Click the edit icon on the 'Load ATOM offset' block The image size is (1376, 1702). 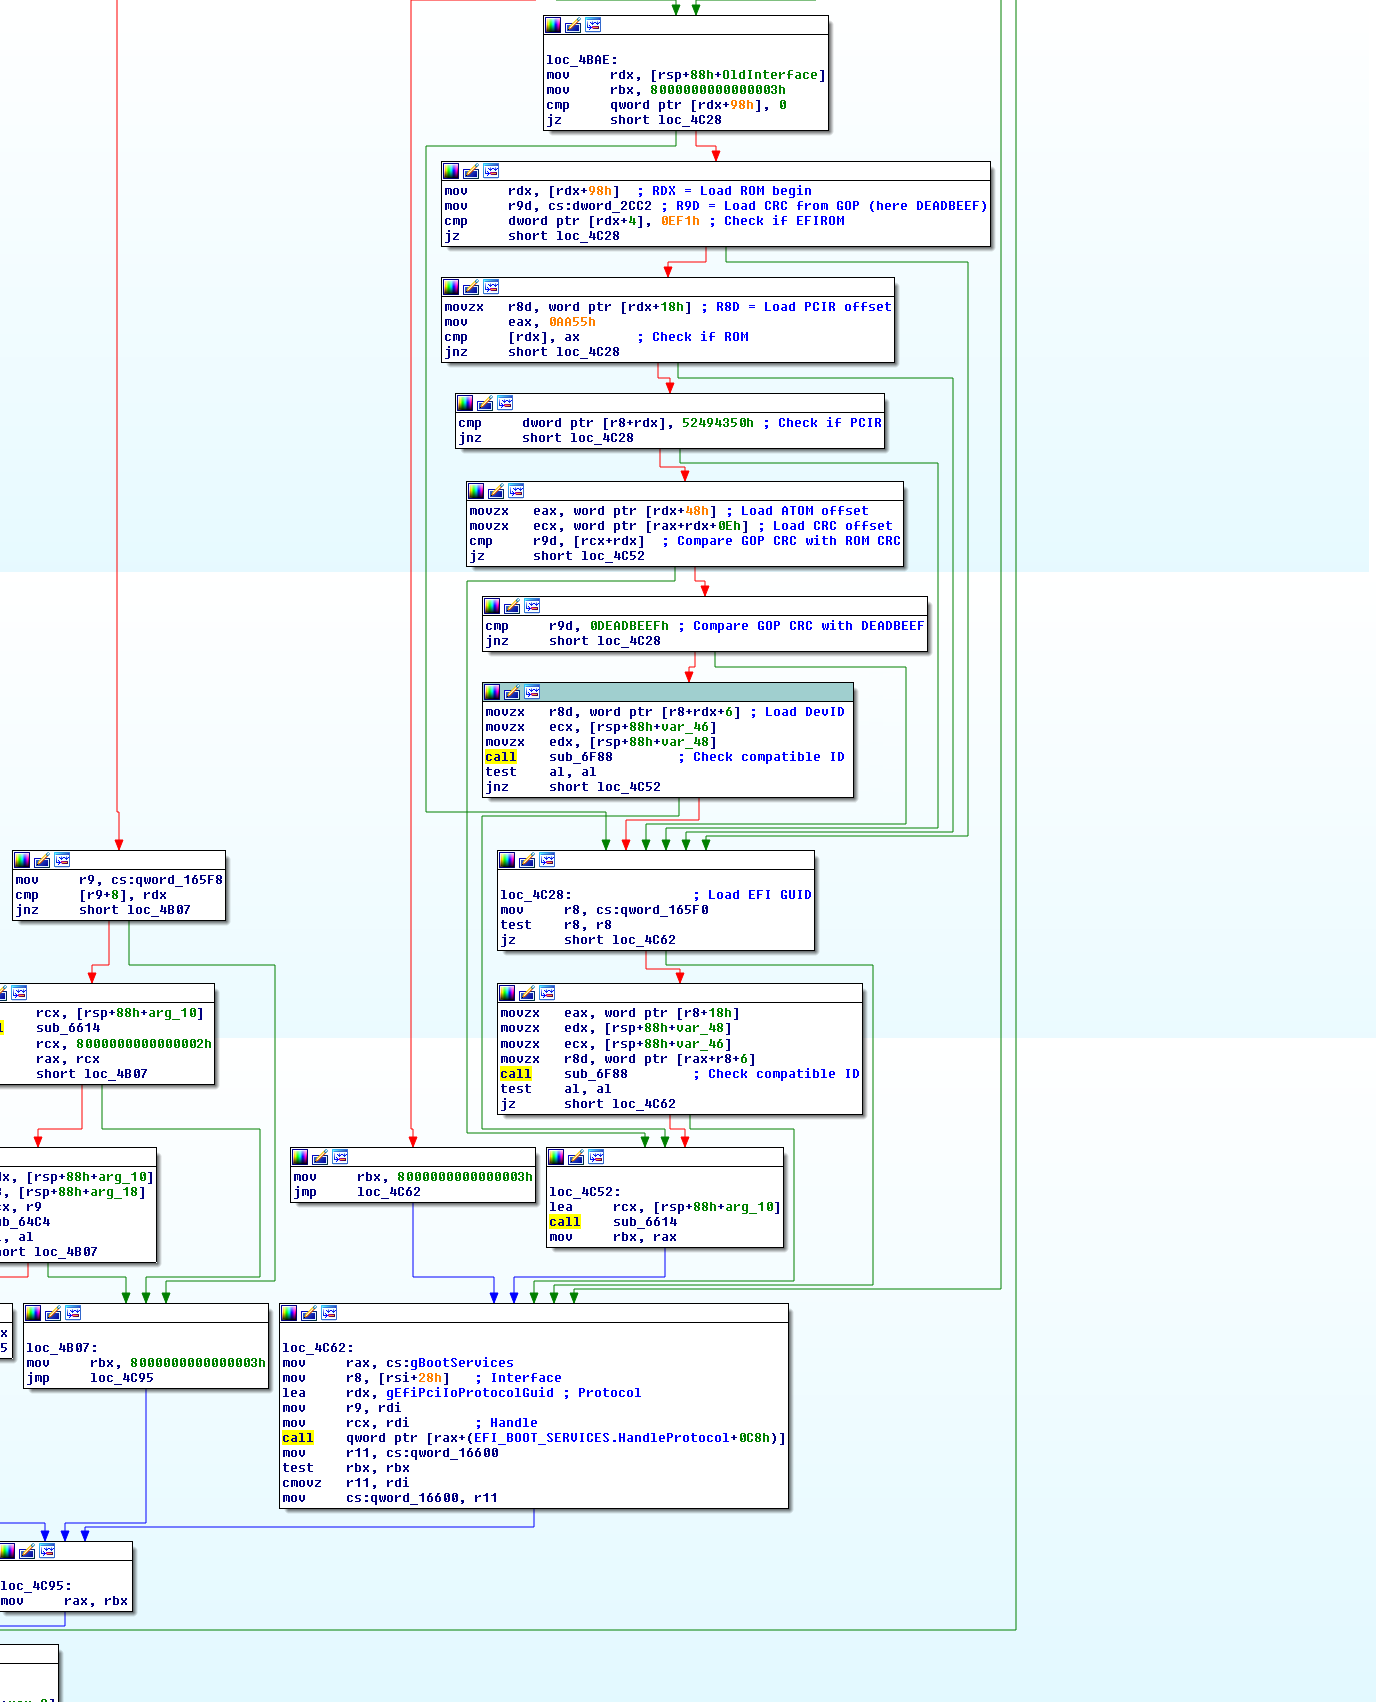coord(496,491)
